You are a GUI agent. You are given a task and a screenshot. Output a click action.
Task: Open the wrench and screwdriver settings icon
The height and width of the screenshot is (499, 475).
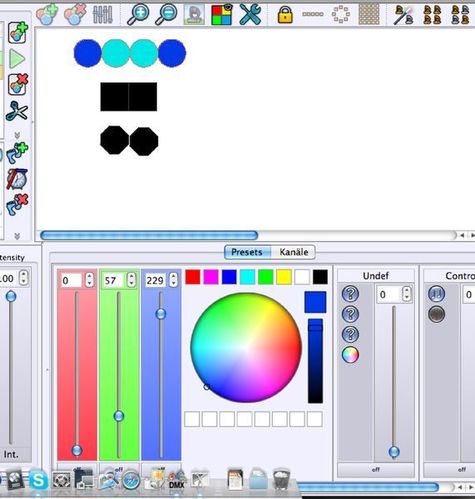click(x=251, y=14)
